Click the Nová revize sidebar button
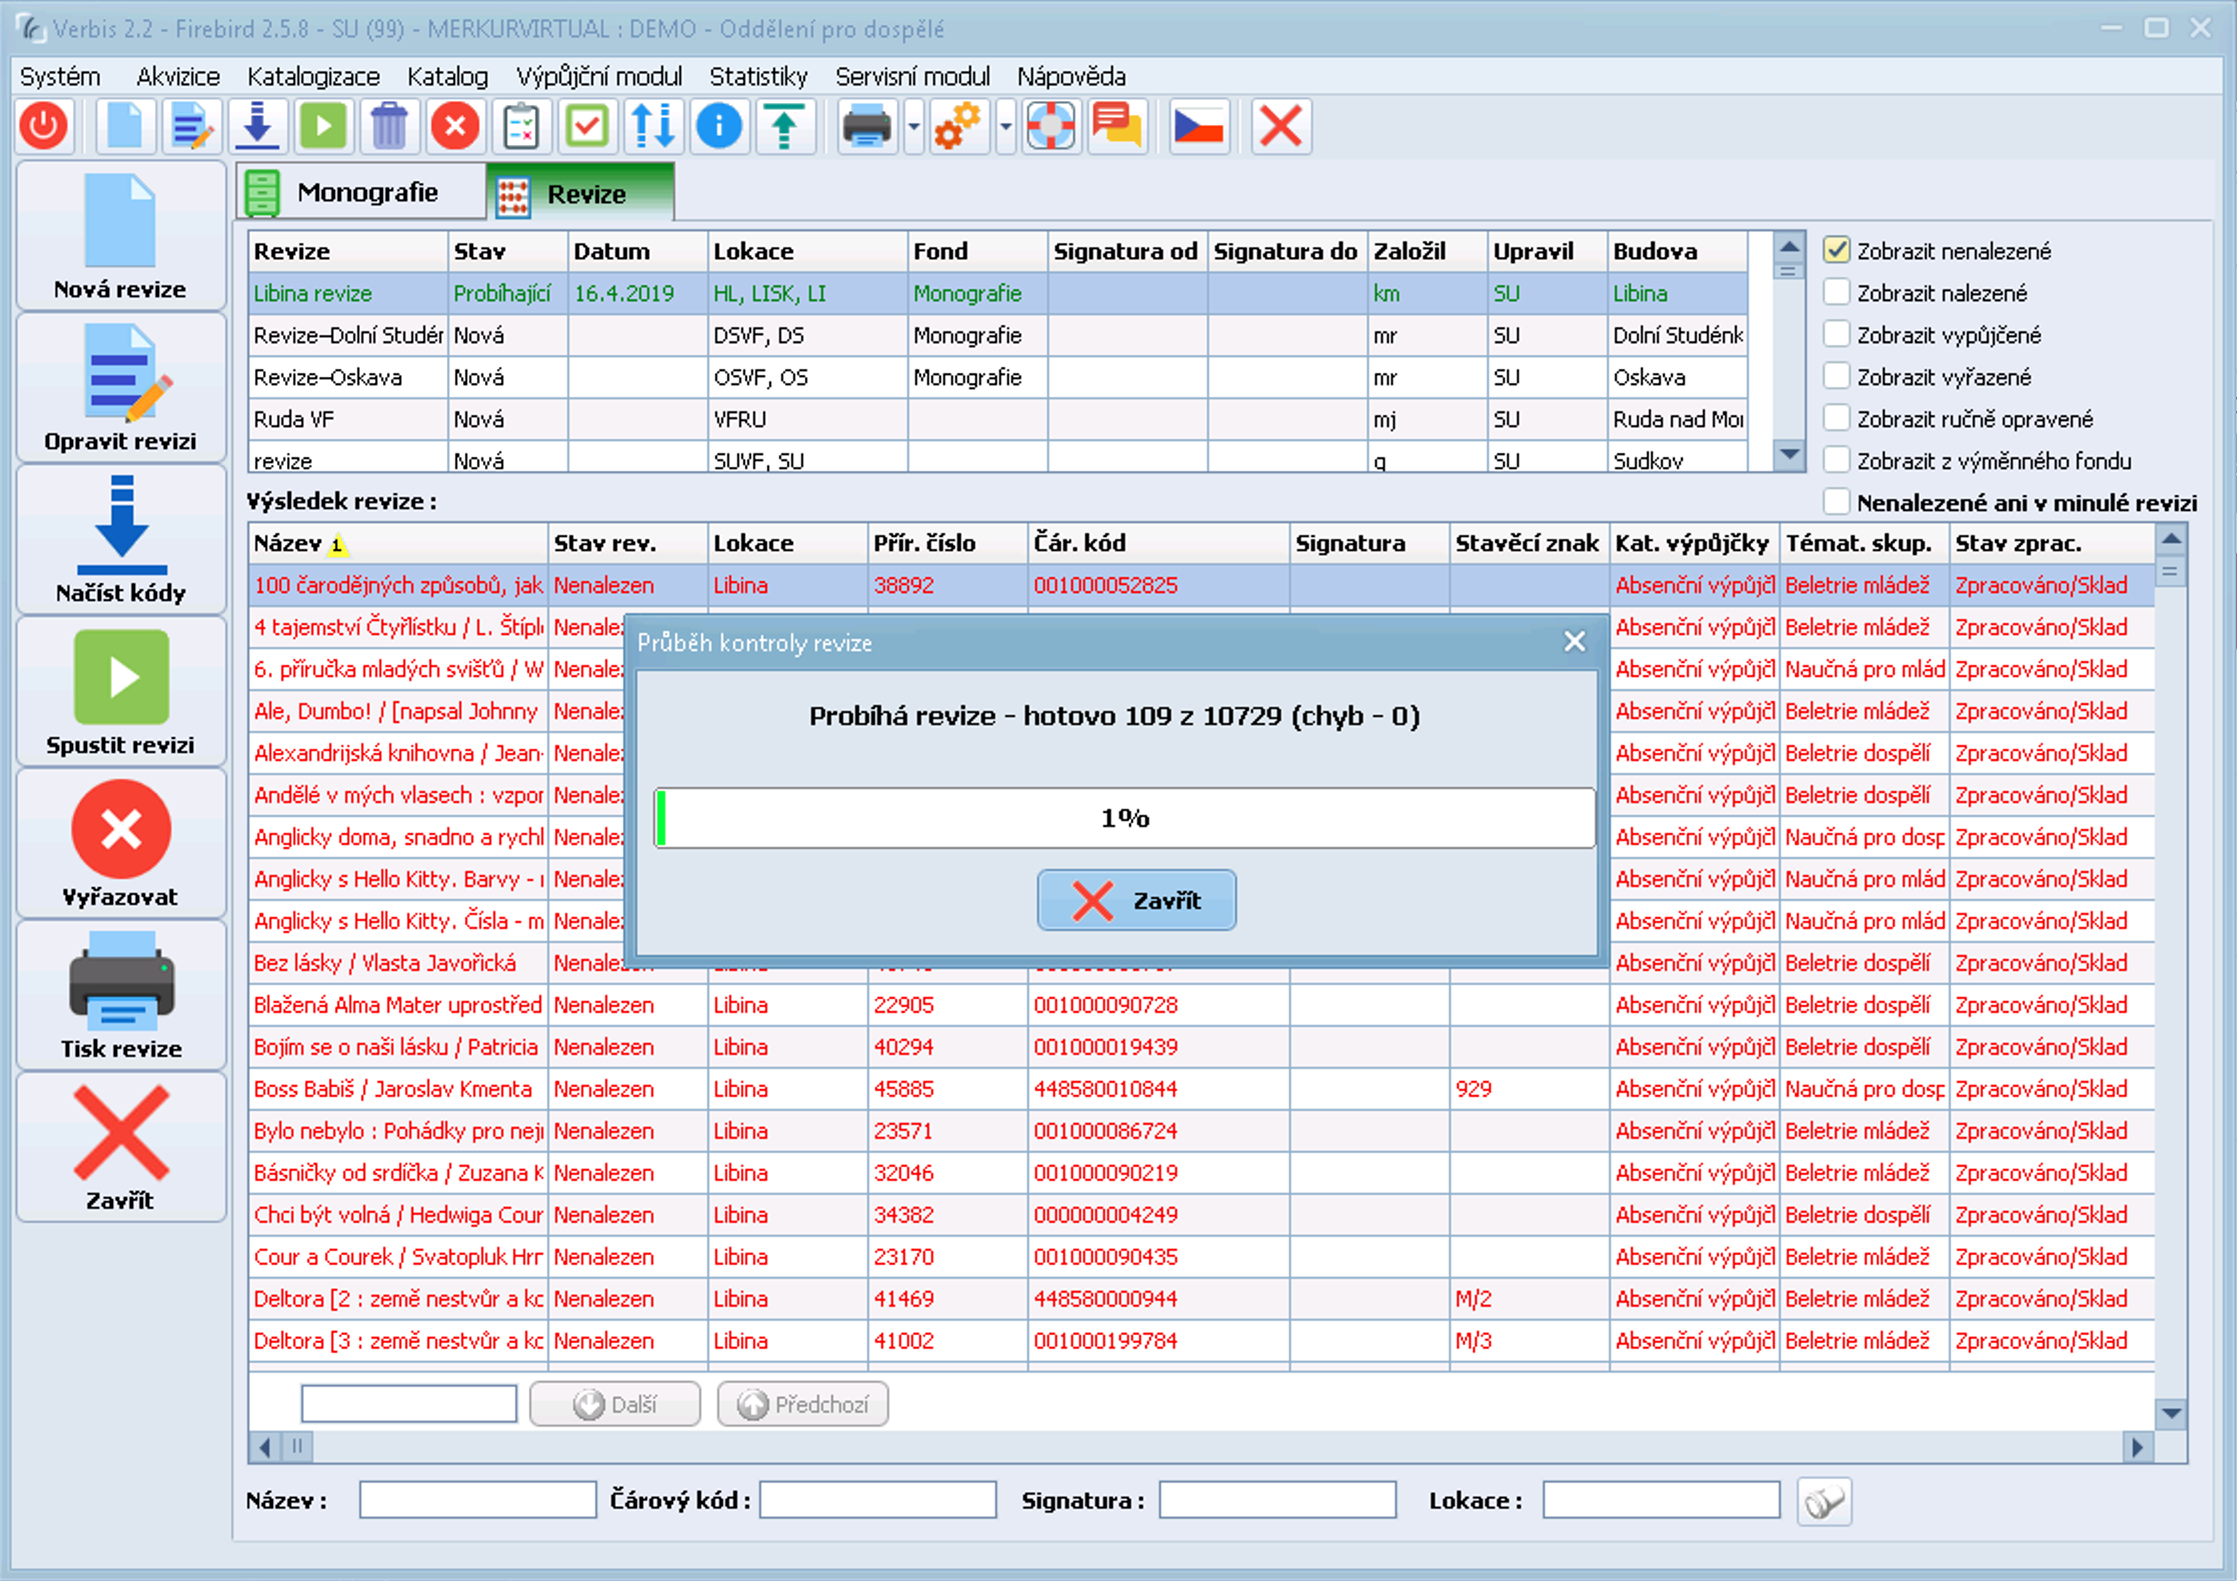2237x1581 pixels. 121,237
